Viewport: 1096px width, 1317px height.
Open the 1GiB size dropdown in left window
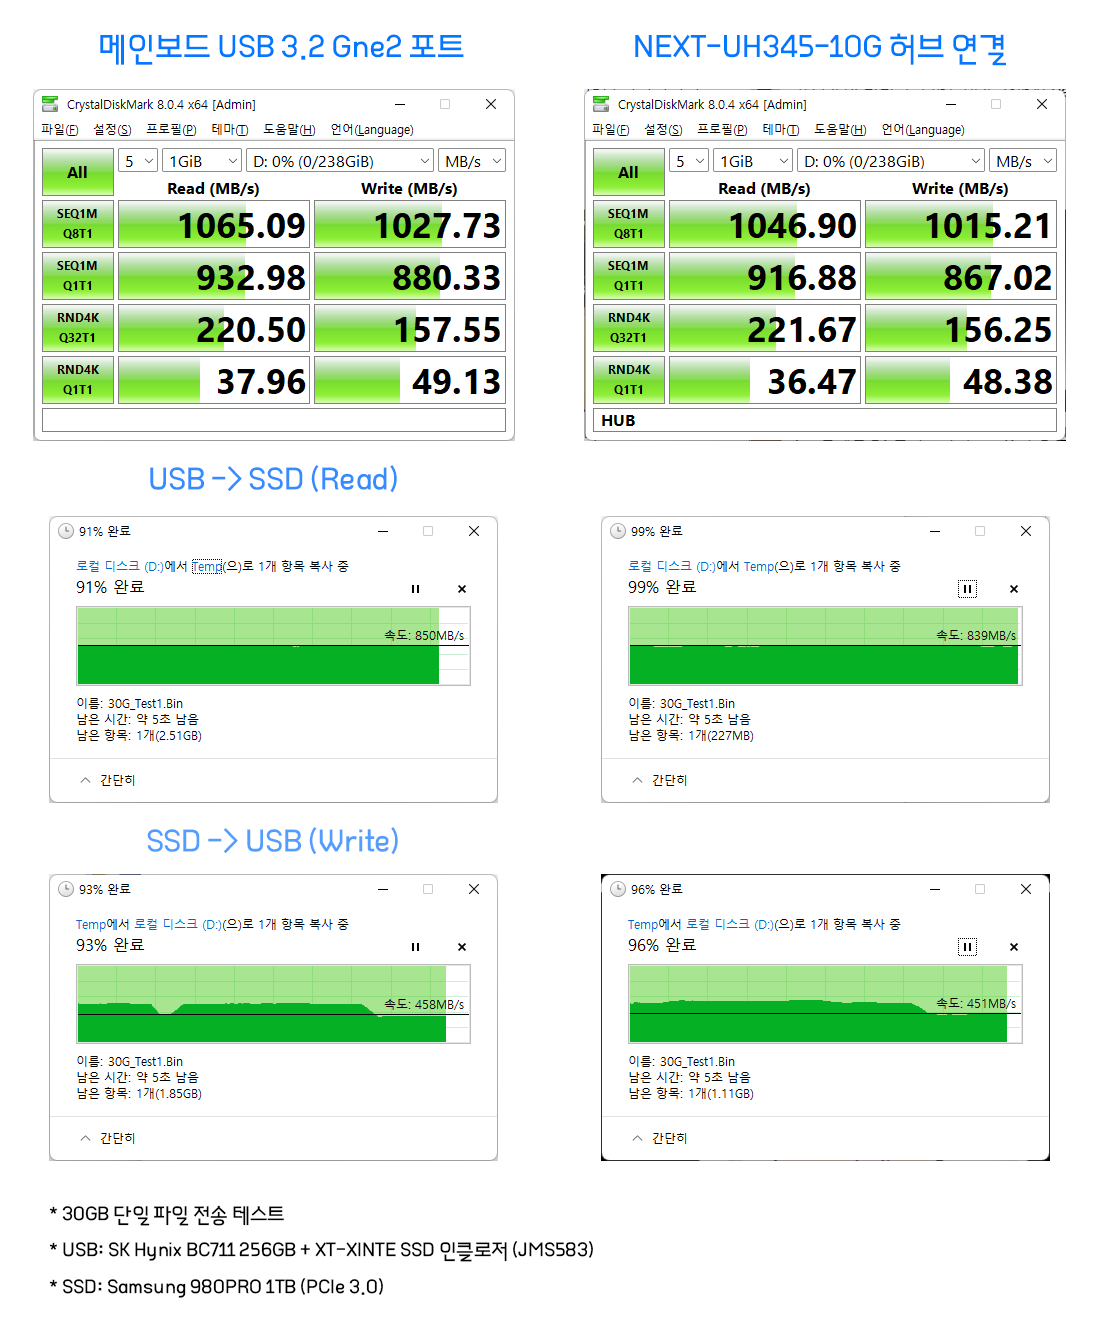[203, 161]
